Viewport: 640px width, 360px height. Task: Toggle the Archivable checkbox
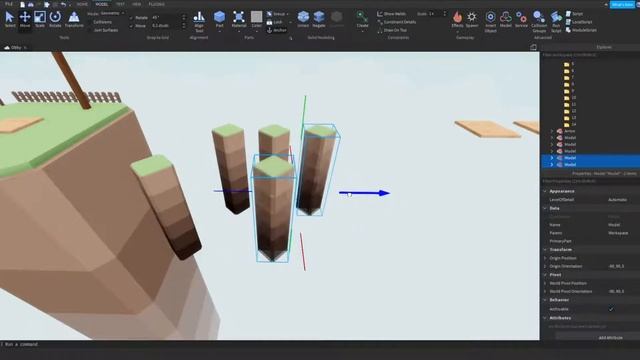pyautogui.click(x=611, y=309)
